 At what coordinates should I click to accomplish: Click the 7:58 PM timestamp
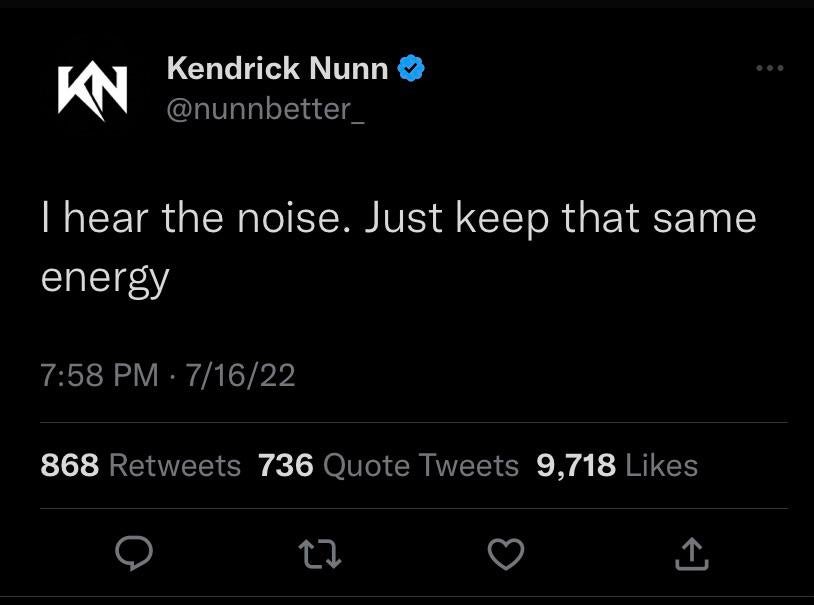pyautogui.click(x=99, y=375)
